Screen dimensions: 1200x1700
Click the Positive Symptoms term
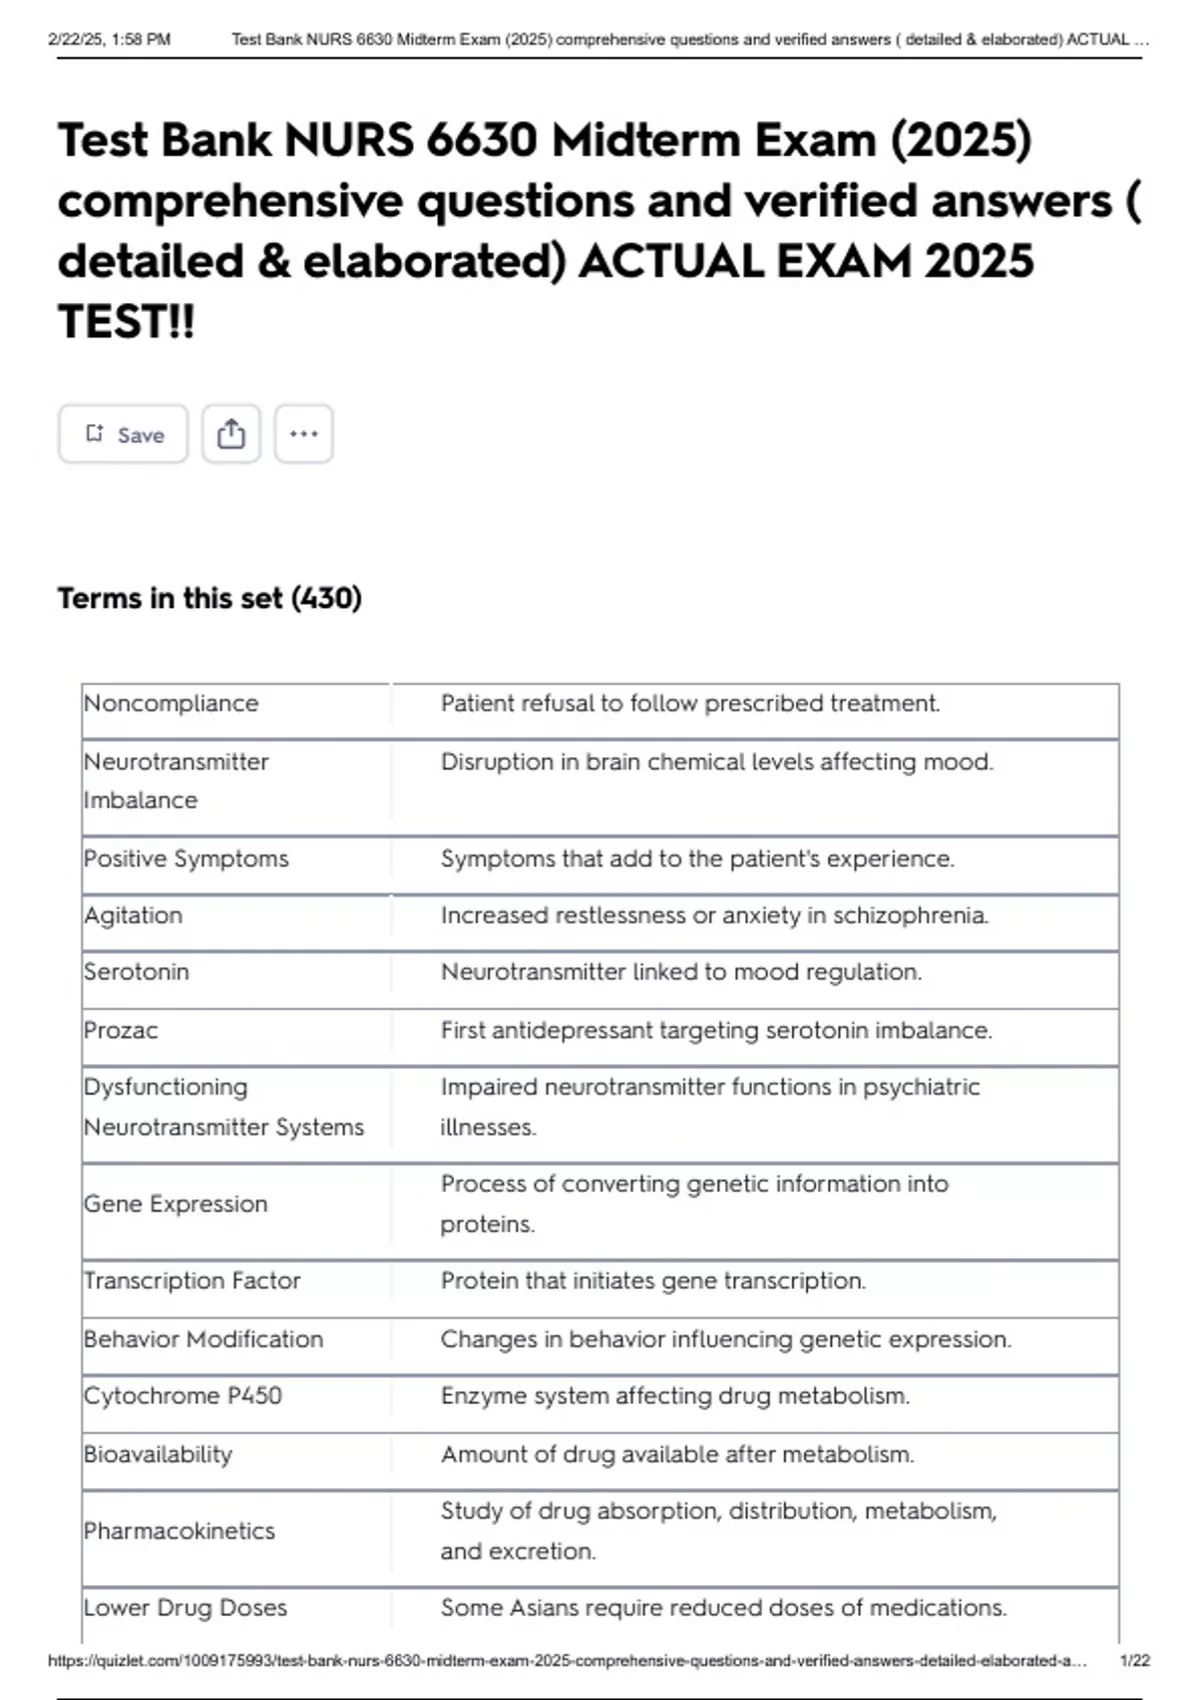point(186,859)
